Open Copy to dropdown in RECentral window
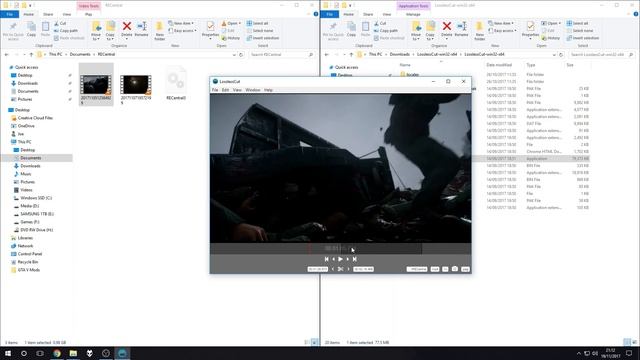This screenshot has width=640, height=360. (110, 31)
